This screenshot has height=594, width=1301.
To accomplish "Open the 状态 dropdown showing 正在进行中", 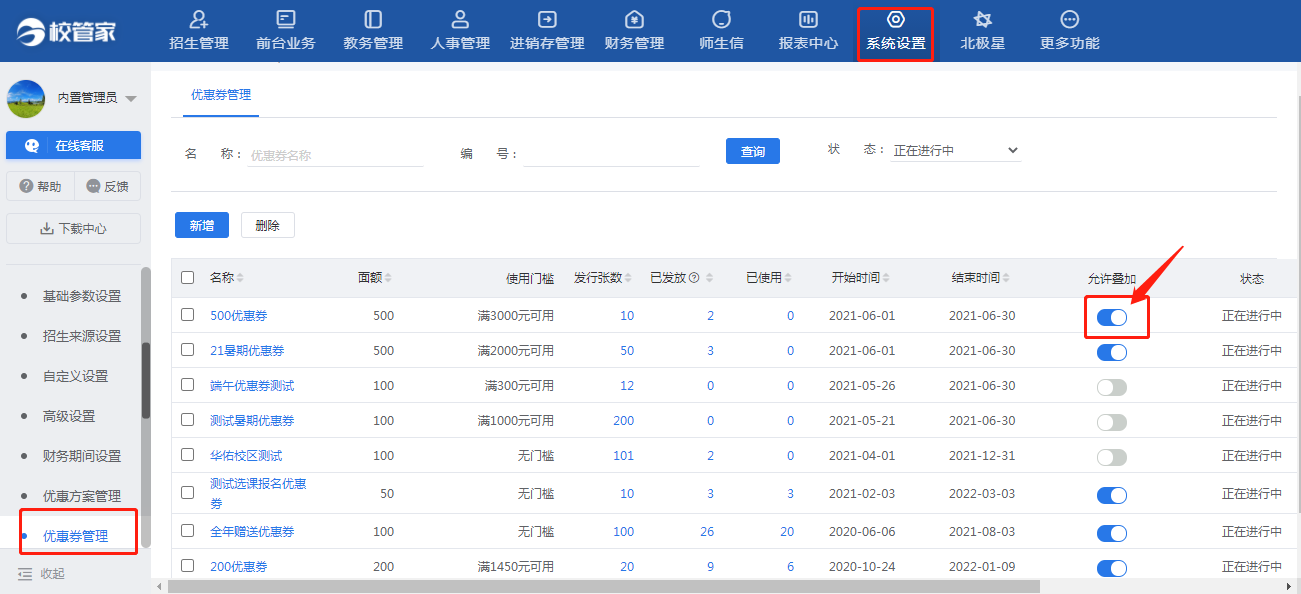I will 956,151.
